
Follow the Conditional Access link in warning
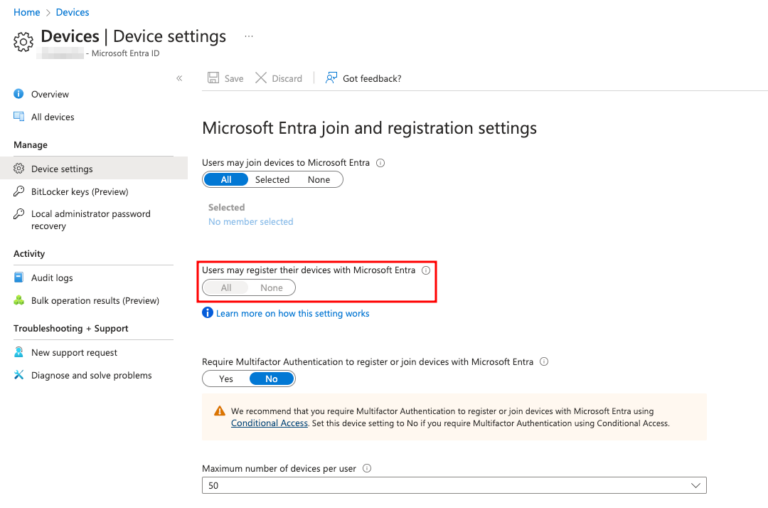click(x=269, y=423)
